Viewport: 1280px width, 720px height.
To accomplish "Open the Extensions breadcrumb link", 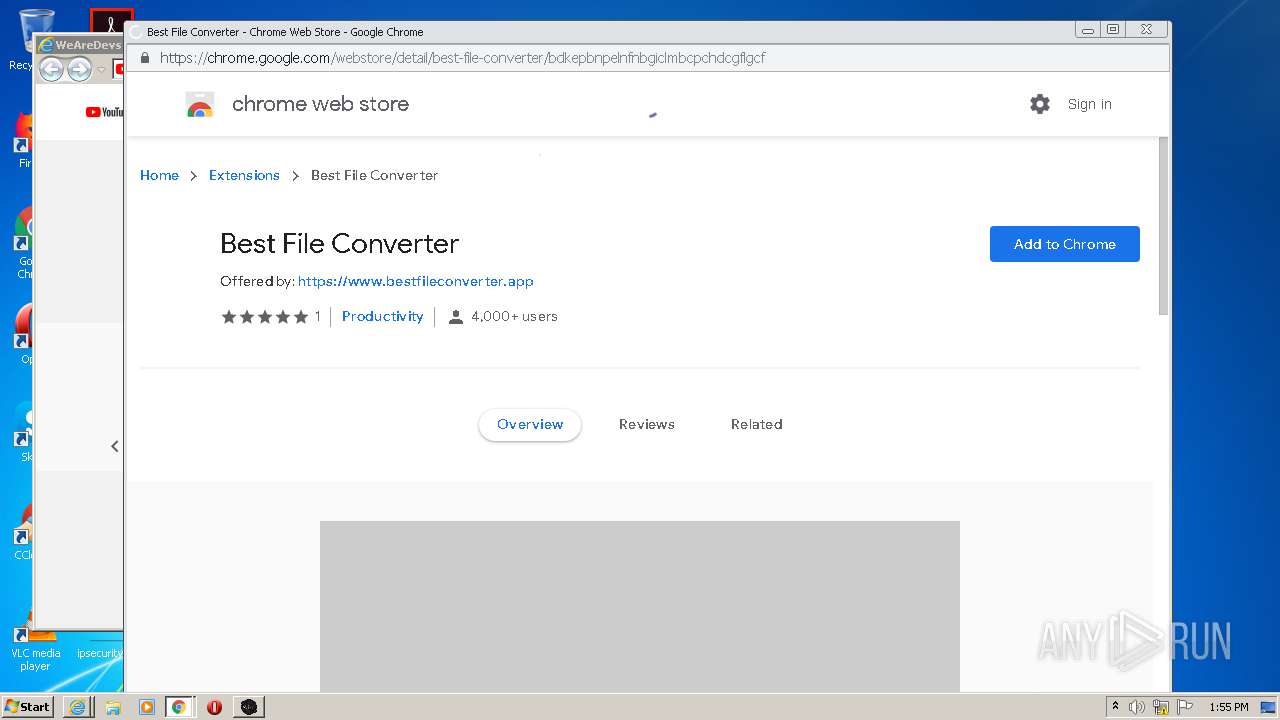I will pos(244,175).
